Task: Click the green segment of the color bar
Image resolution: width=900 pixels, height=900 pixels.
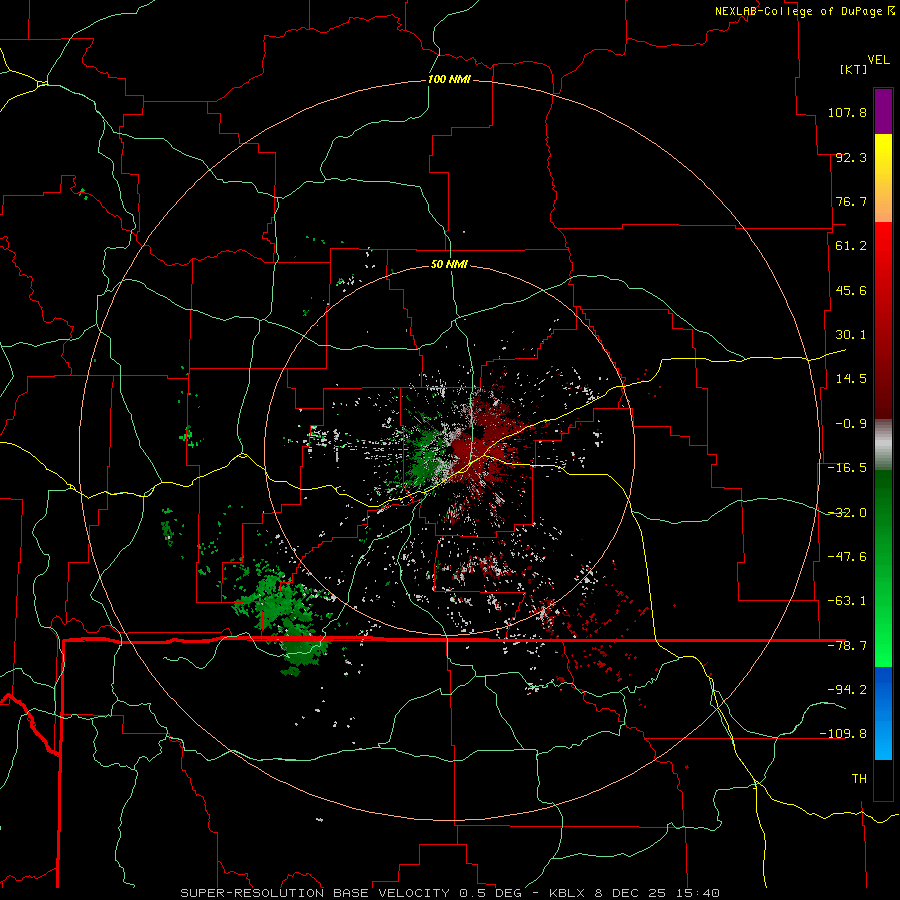Action: coord(883,568)
